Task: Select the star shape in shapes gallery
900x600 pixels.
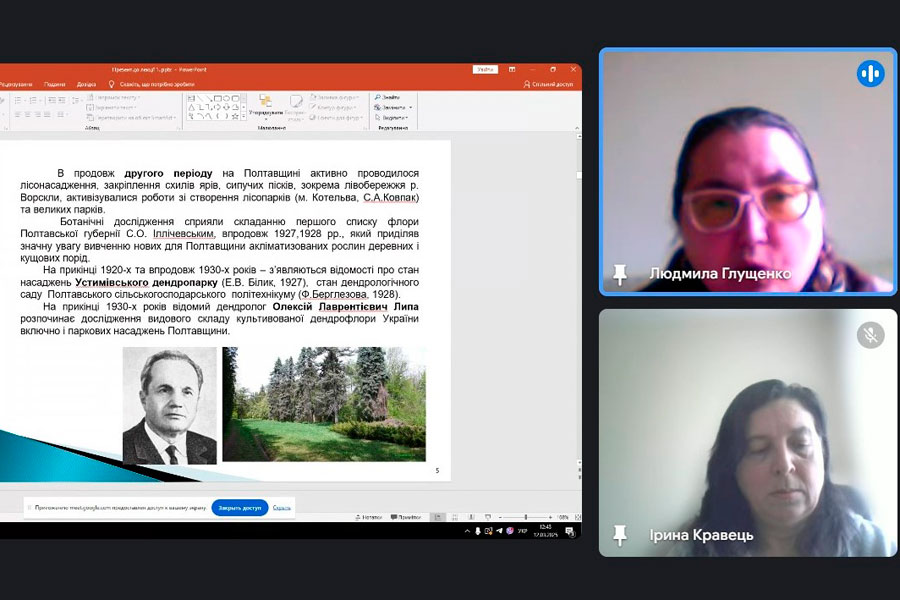Action: (x=235, y=117)
